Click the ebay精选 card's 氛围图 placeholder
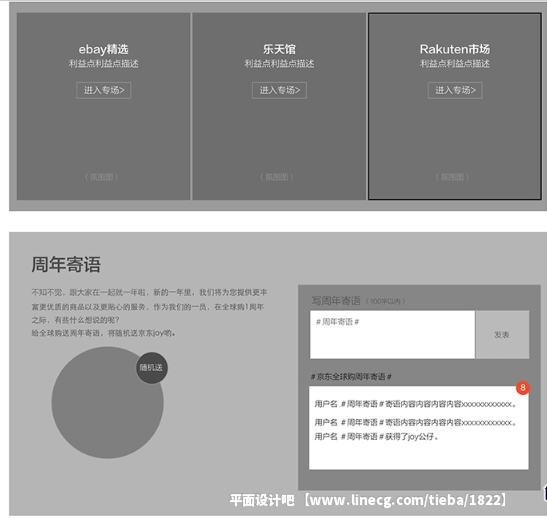The image size is (547, 519). pos(102,177)
